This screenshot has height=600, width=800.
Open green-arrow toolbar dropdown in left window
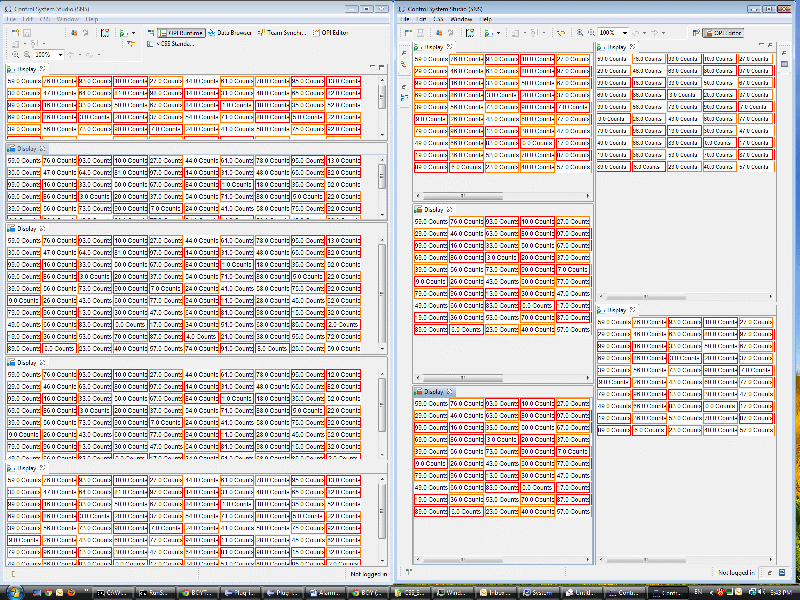132,32
